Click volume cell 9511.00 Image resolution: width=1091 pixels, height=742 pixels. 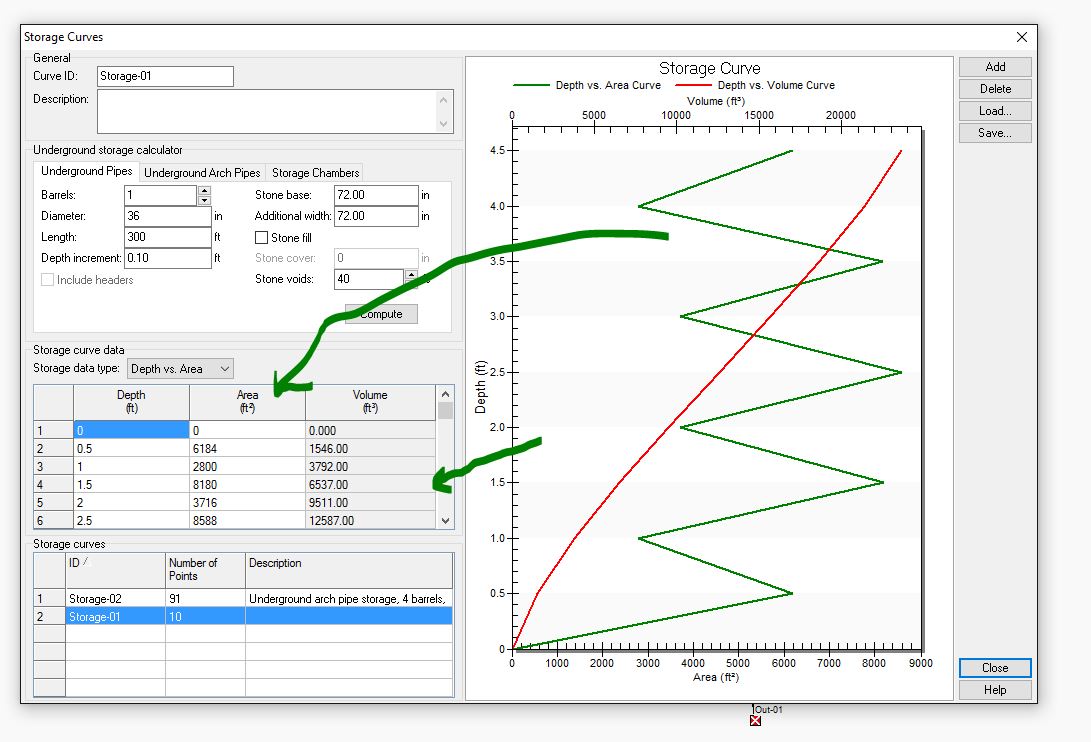coord(370,503)
